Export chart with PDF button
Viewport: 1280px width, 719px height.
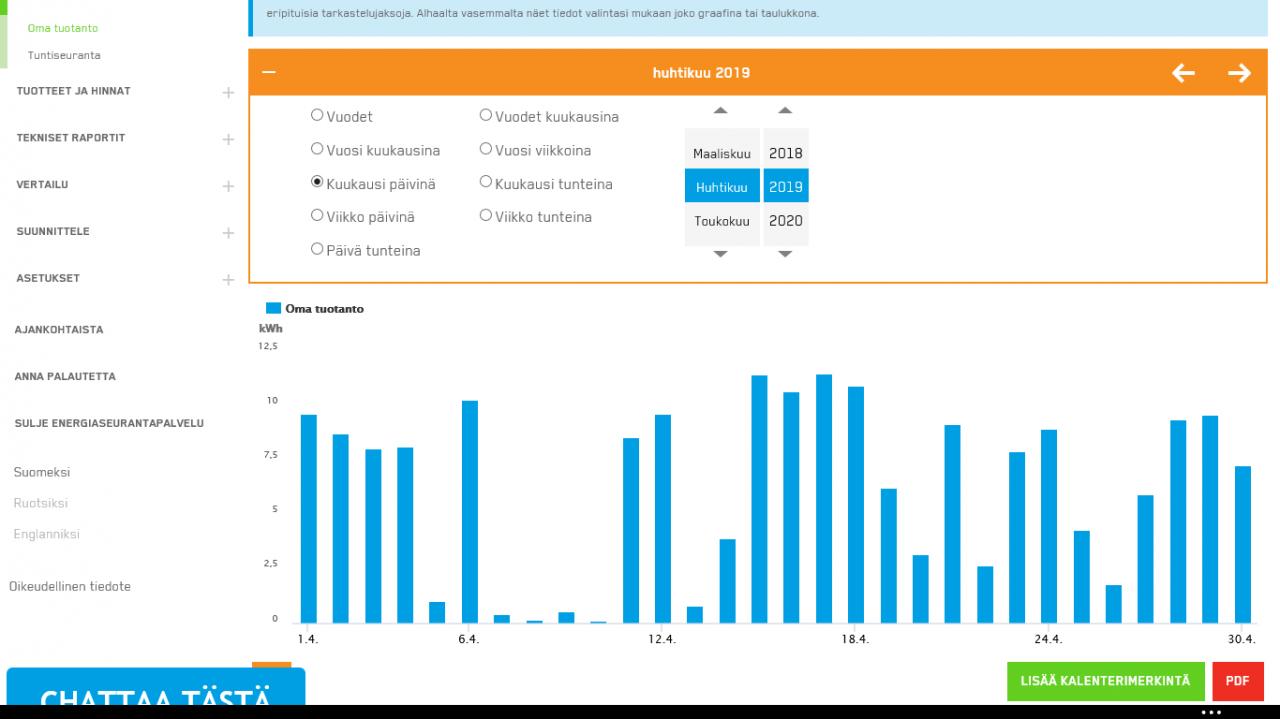coord(1238,681)
